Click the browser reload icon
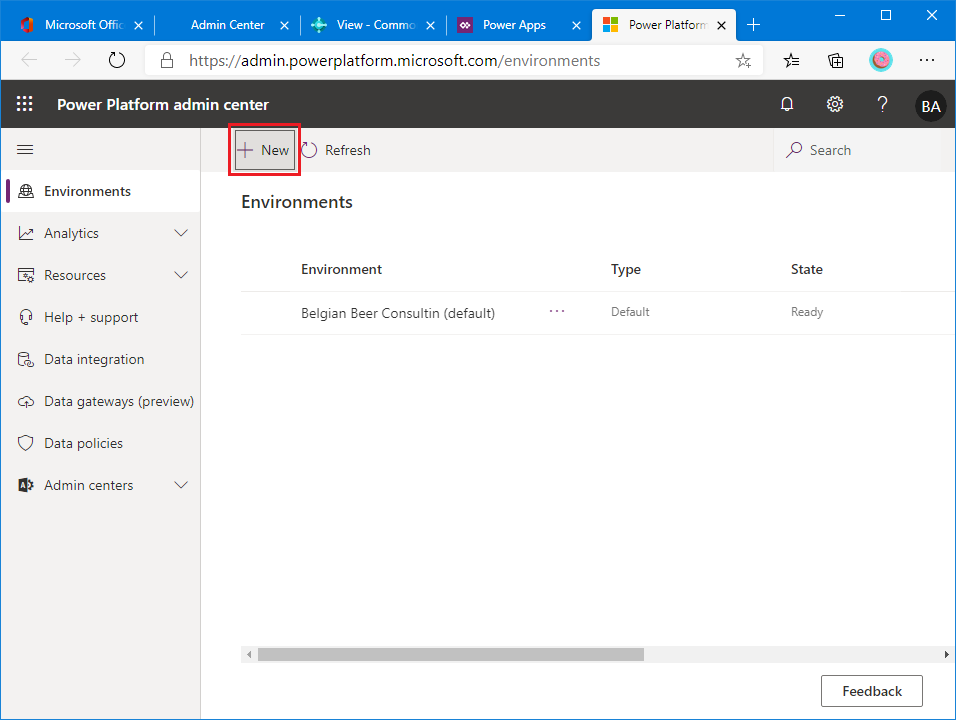This screenshot has width=956, height=720. click(116, 60)
